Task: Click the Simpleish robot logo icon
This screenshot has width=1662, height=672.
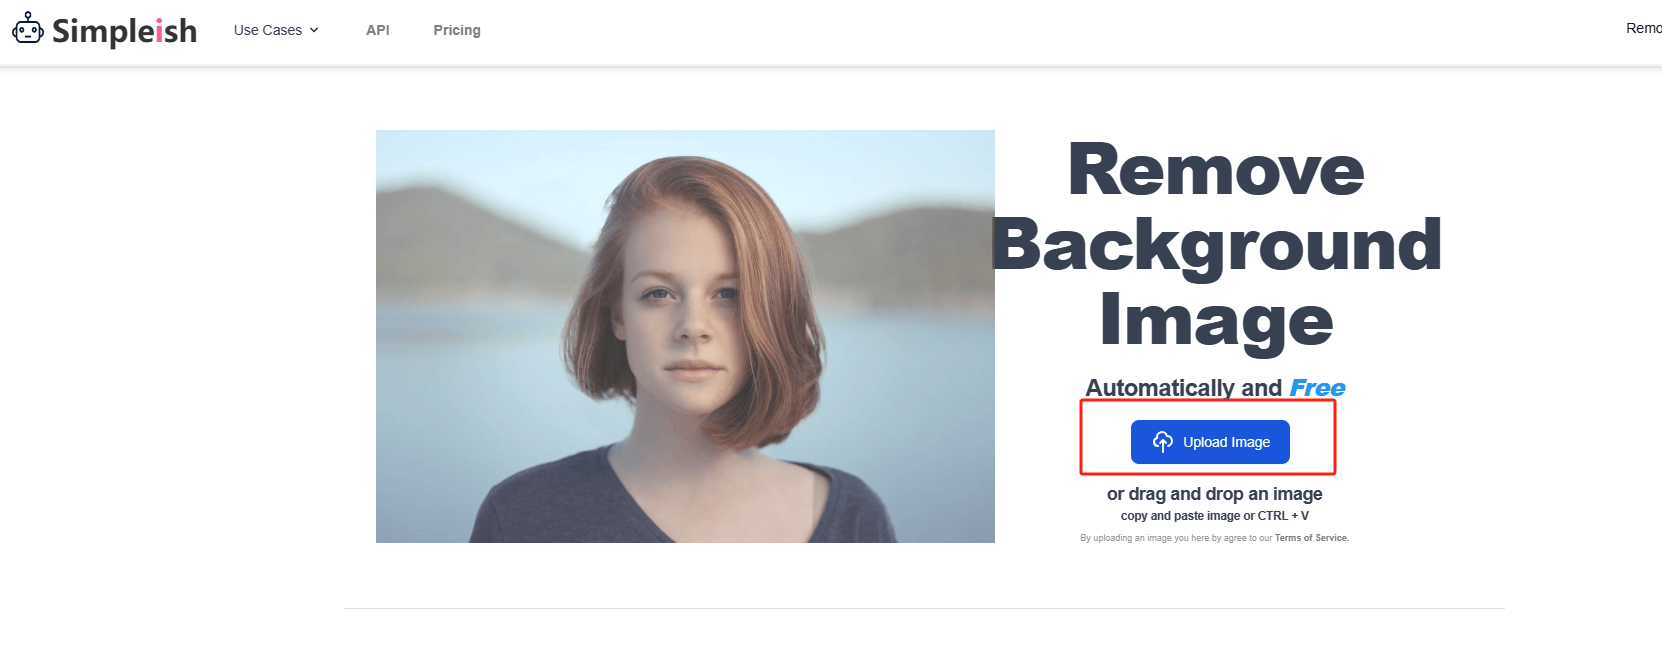Action: [x=28, y=30]
